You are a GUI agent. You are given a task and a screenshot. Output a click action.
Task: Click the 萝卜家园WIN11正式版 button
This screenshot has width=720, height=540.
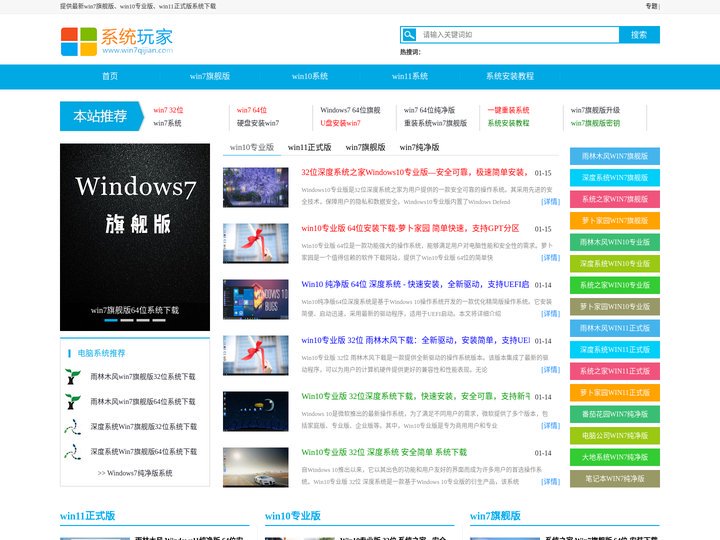tap(615, 393)
